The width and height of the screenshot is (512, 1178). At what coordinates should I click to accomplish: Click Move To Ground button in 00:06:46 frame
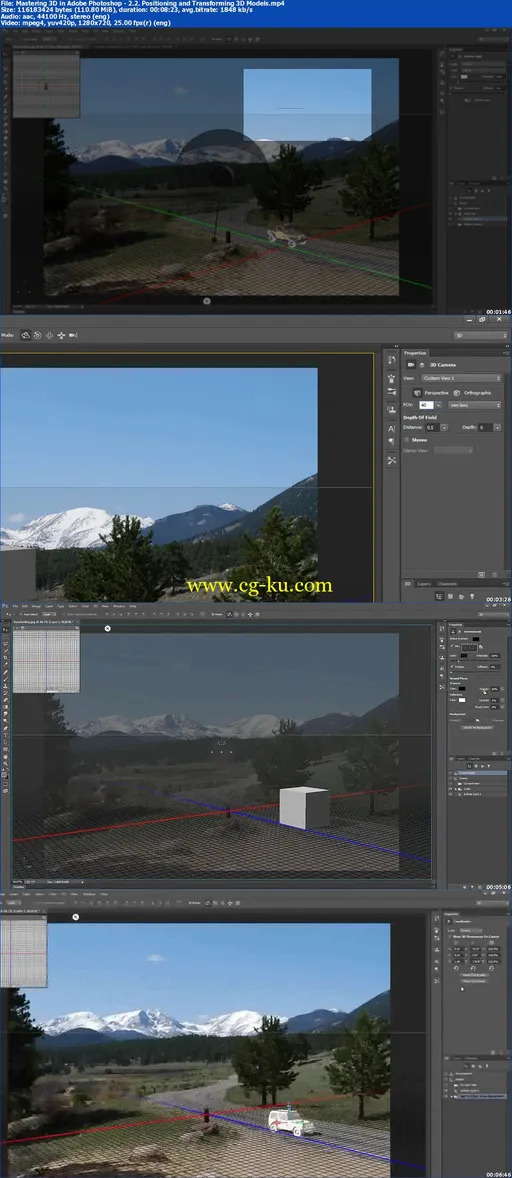tap(474, 981)
